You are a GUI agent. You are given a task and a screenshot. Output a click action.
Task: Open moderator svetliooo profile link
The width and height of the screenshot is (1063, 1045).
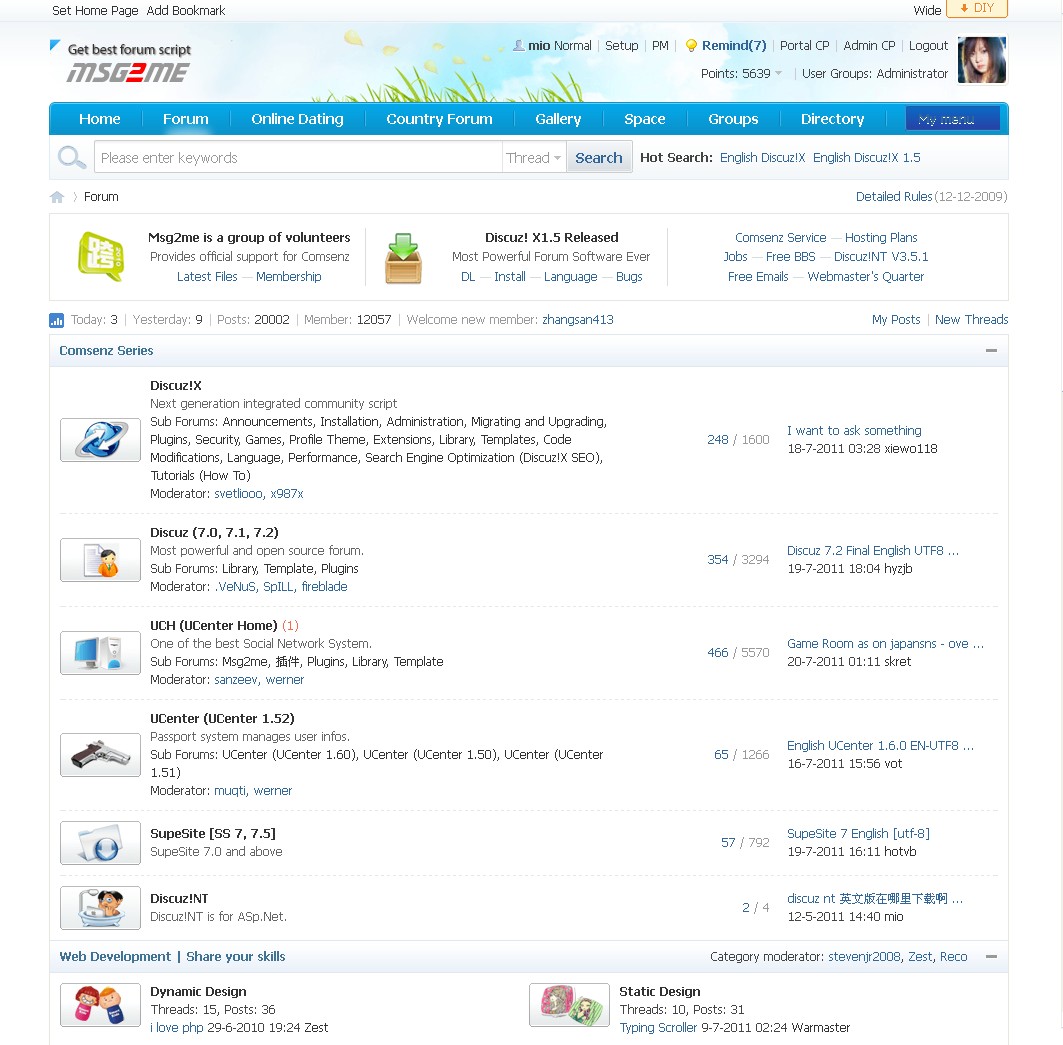click(239, 494)
